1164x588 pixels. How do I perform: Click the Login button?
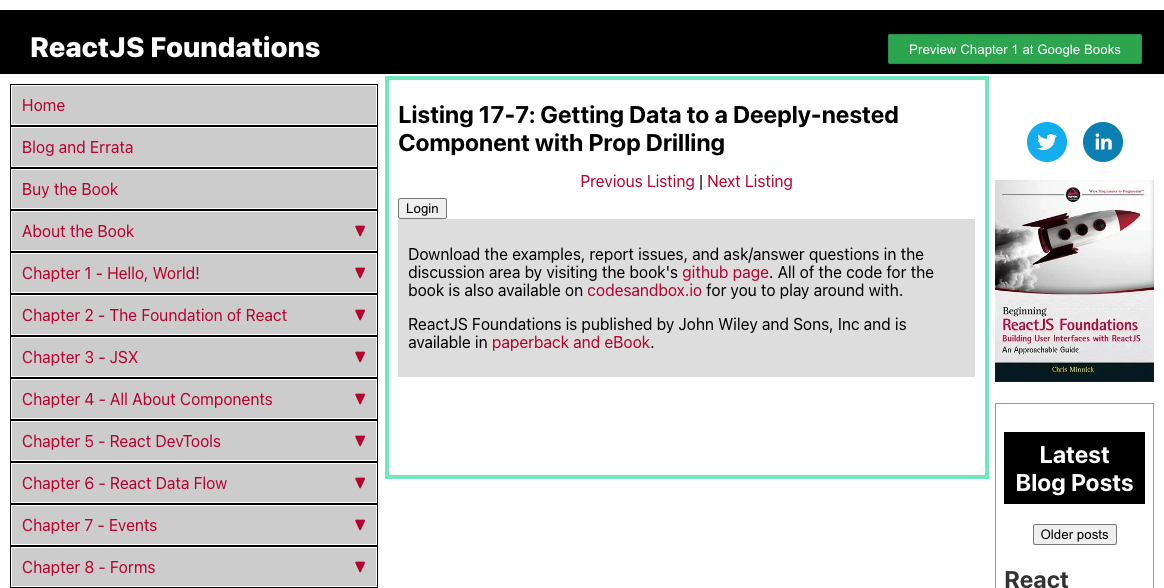(422, 209)
